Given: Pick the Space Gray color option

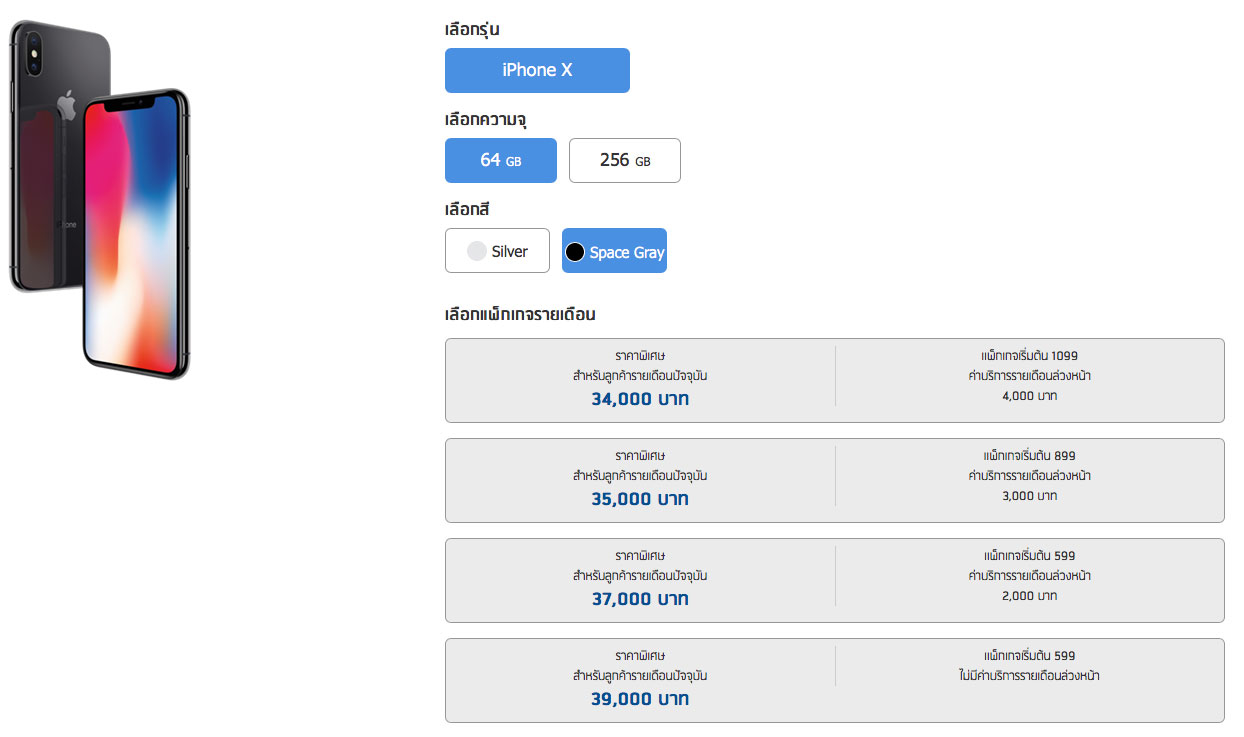Looking at the screenshot, I should (614, 251).
